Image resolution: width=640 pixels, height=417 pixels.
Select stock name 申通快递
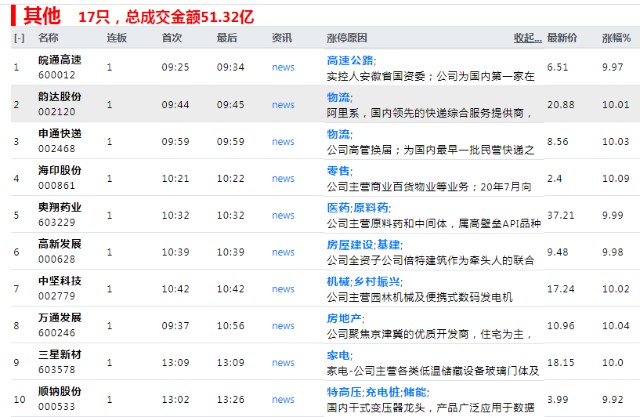tap(60, 133)
